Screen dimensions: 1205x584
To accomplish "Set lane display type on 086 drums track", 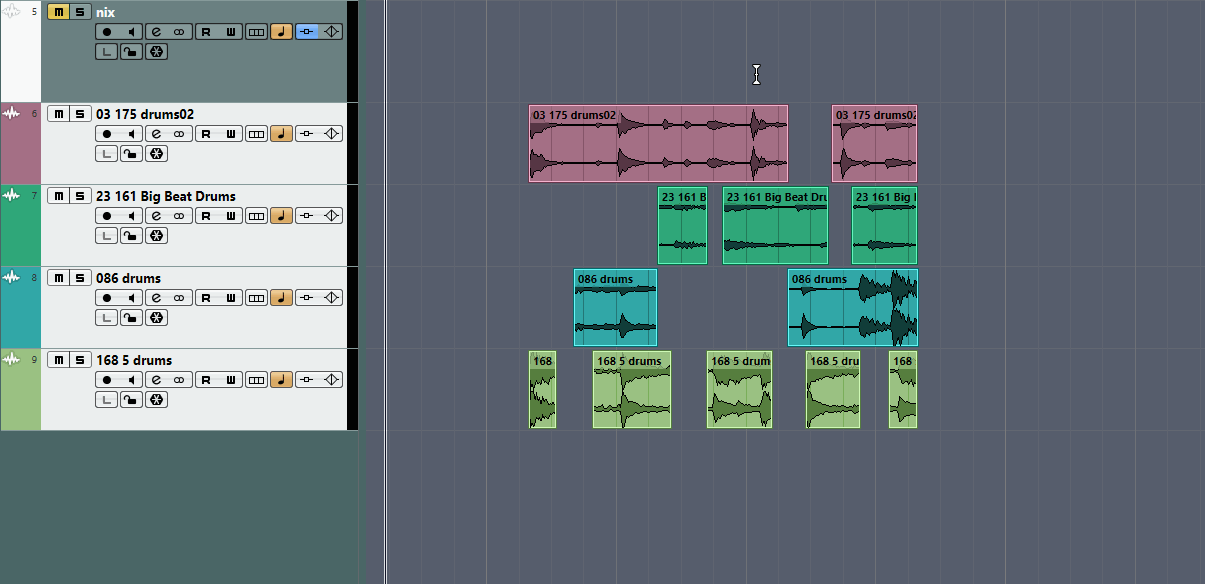I will coord(107,317).
